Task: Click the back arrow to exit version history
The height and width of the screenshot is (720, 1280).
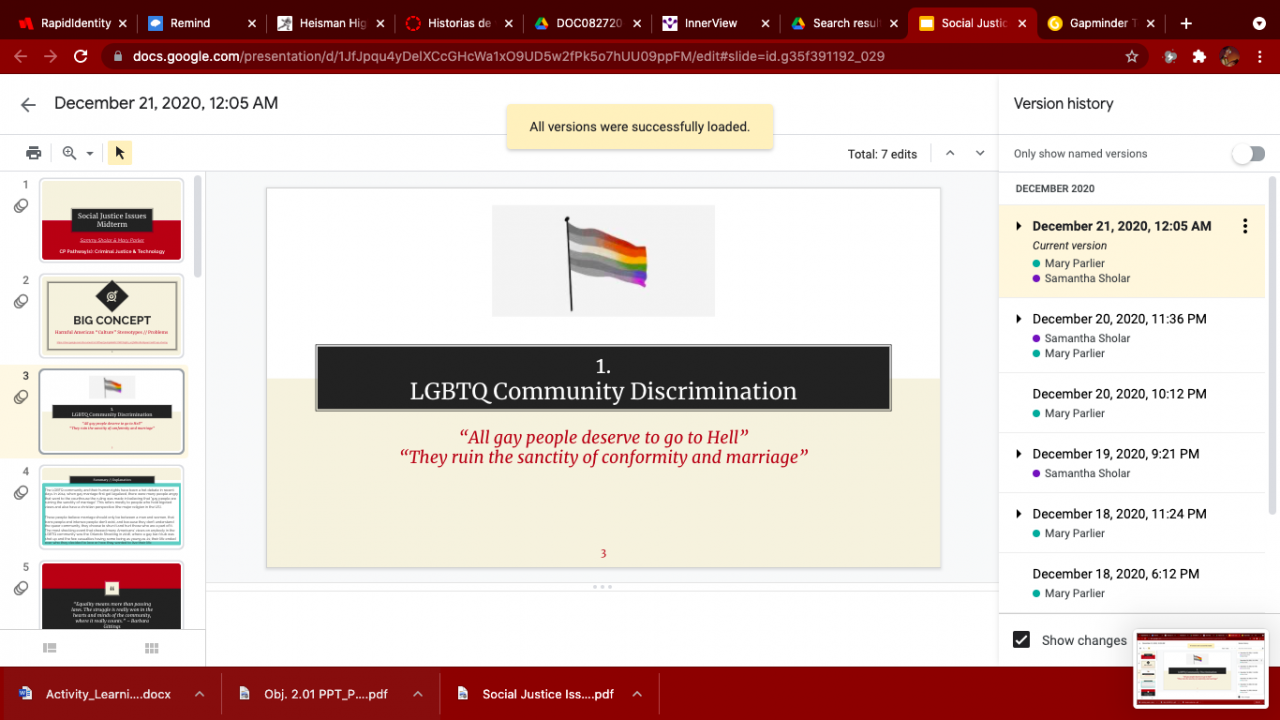Action: click(x=28, y=104)
